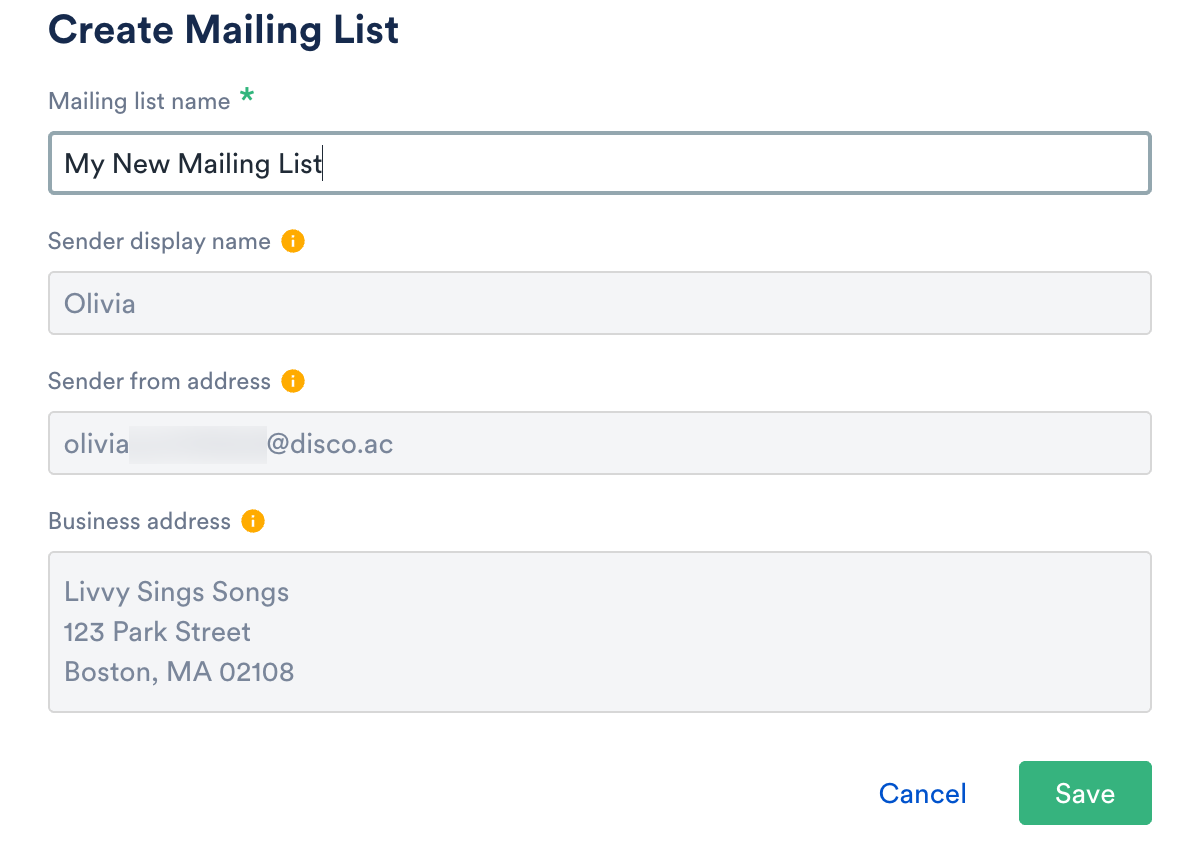Click the Sender display name field containing Olivia
Viewport: 1195px width, 845px height.
pyautogui.click(x=598, y=303)
